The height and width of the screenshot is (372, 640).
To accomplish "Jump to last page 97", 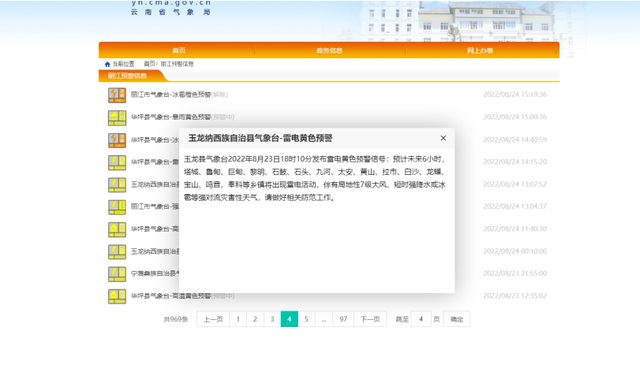I will tap(343, 319).
